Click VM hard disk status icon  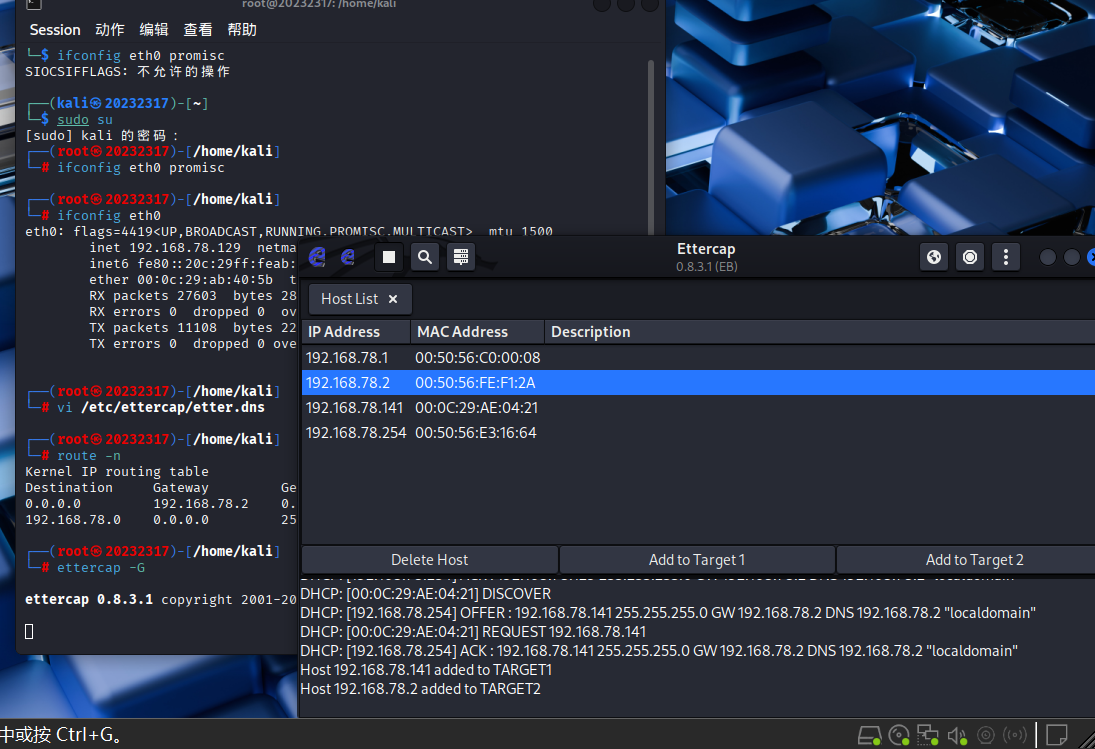pyautogui.click(x=869, y=735)
